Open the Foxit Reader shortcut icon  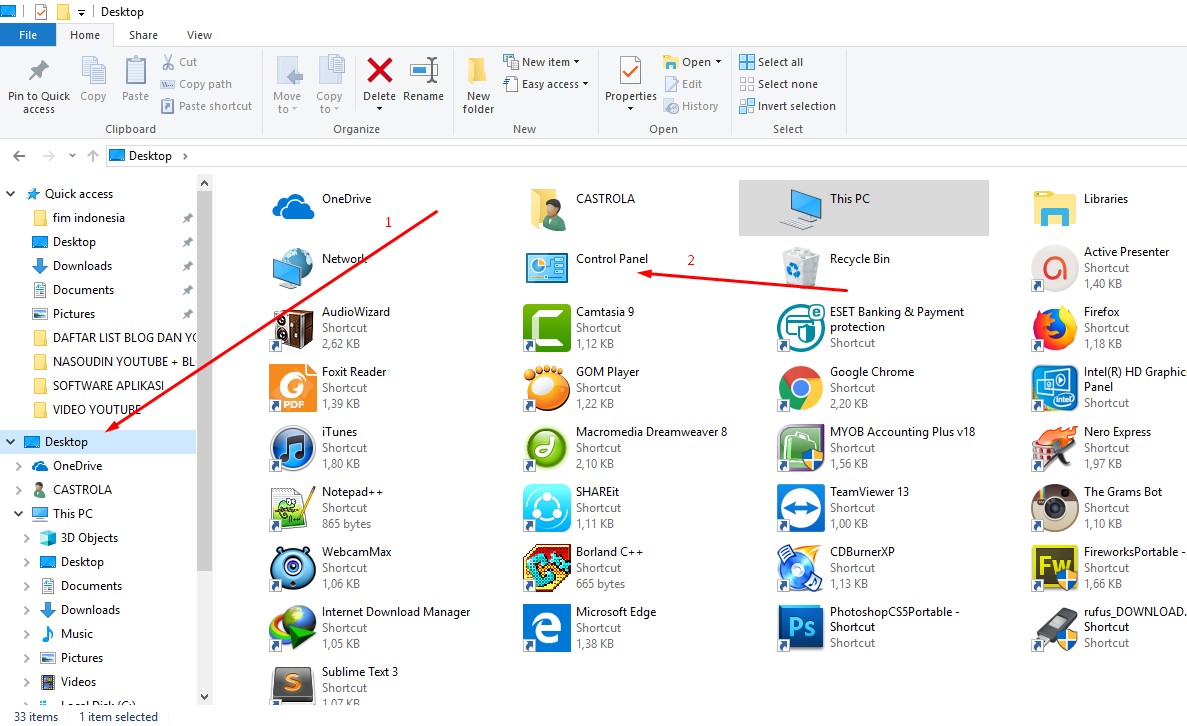click(x=293, y=388)
